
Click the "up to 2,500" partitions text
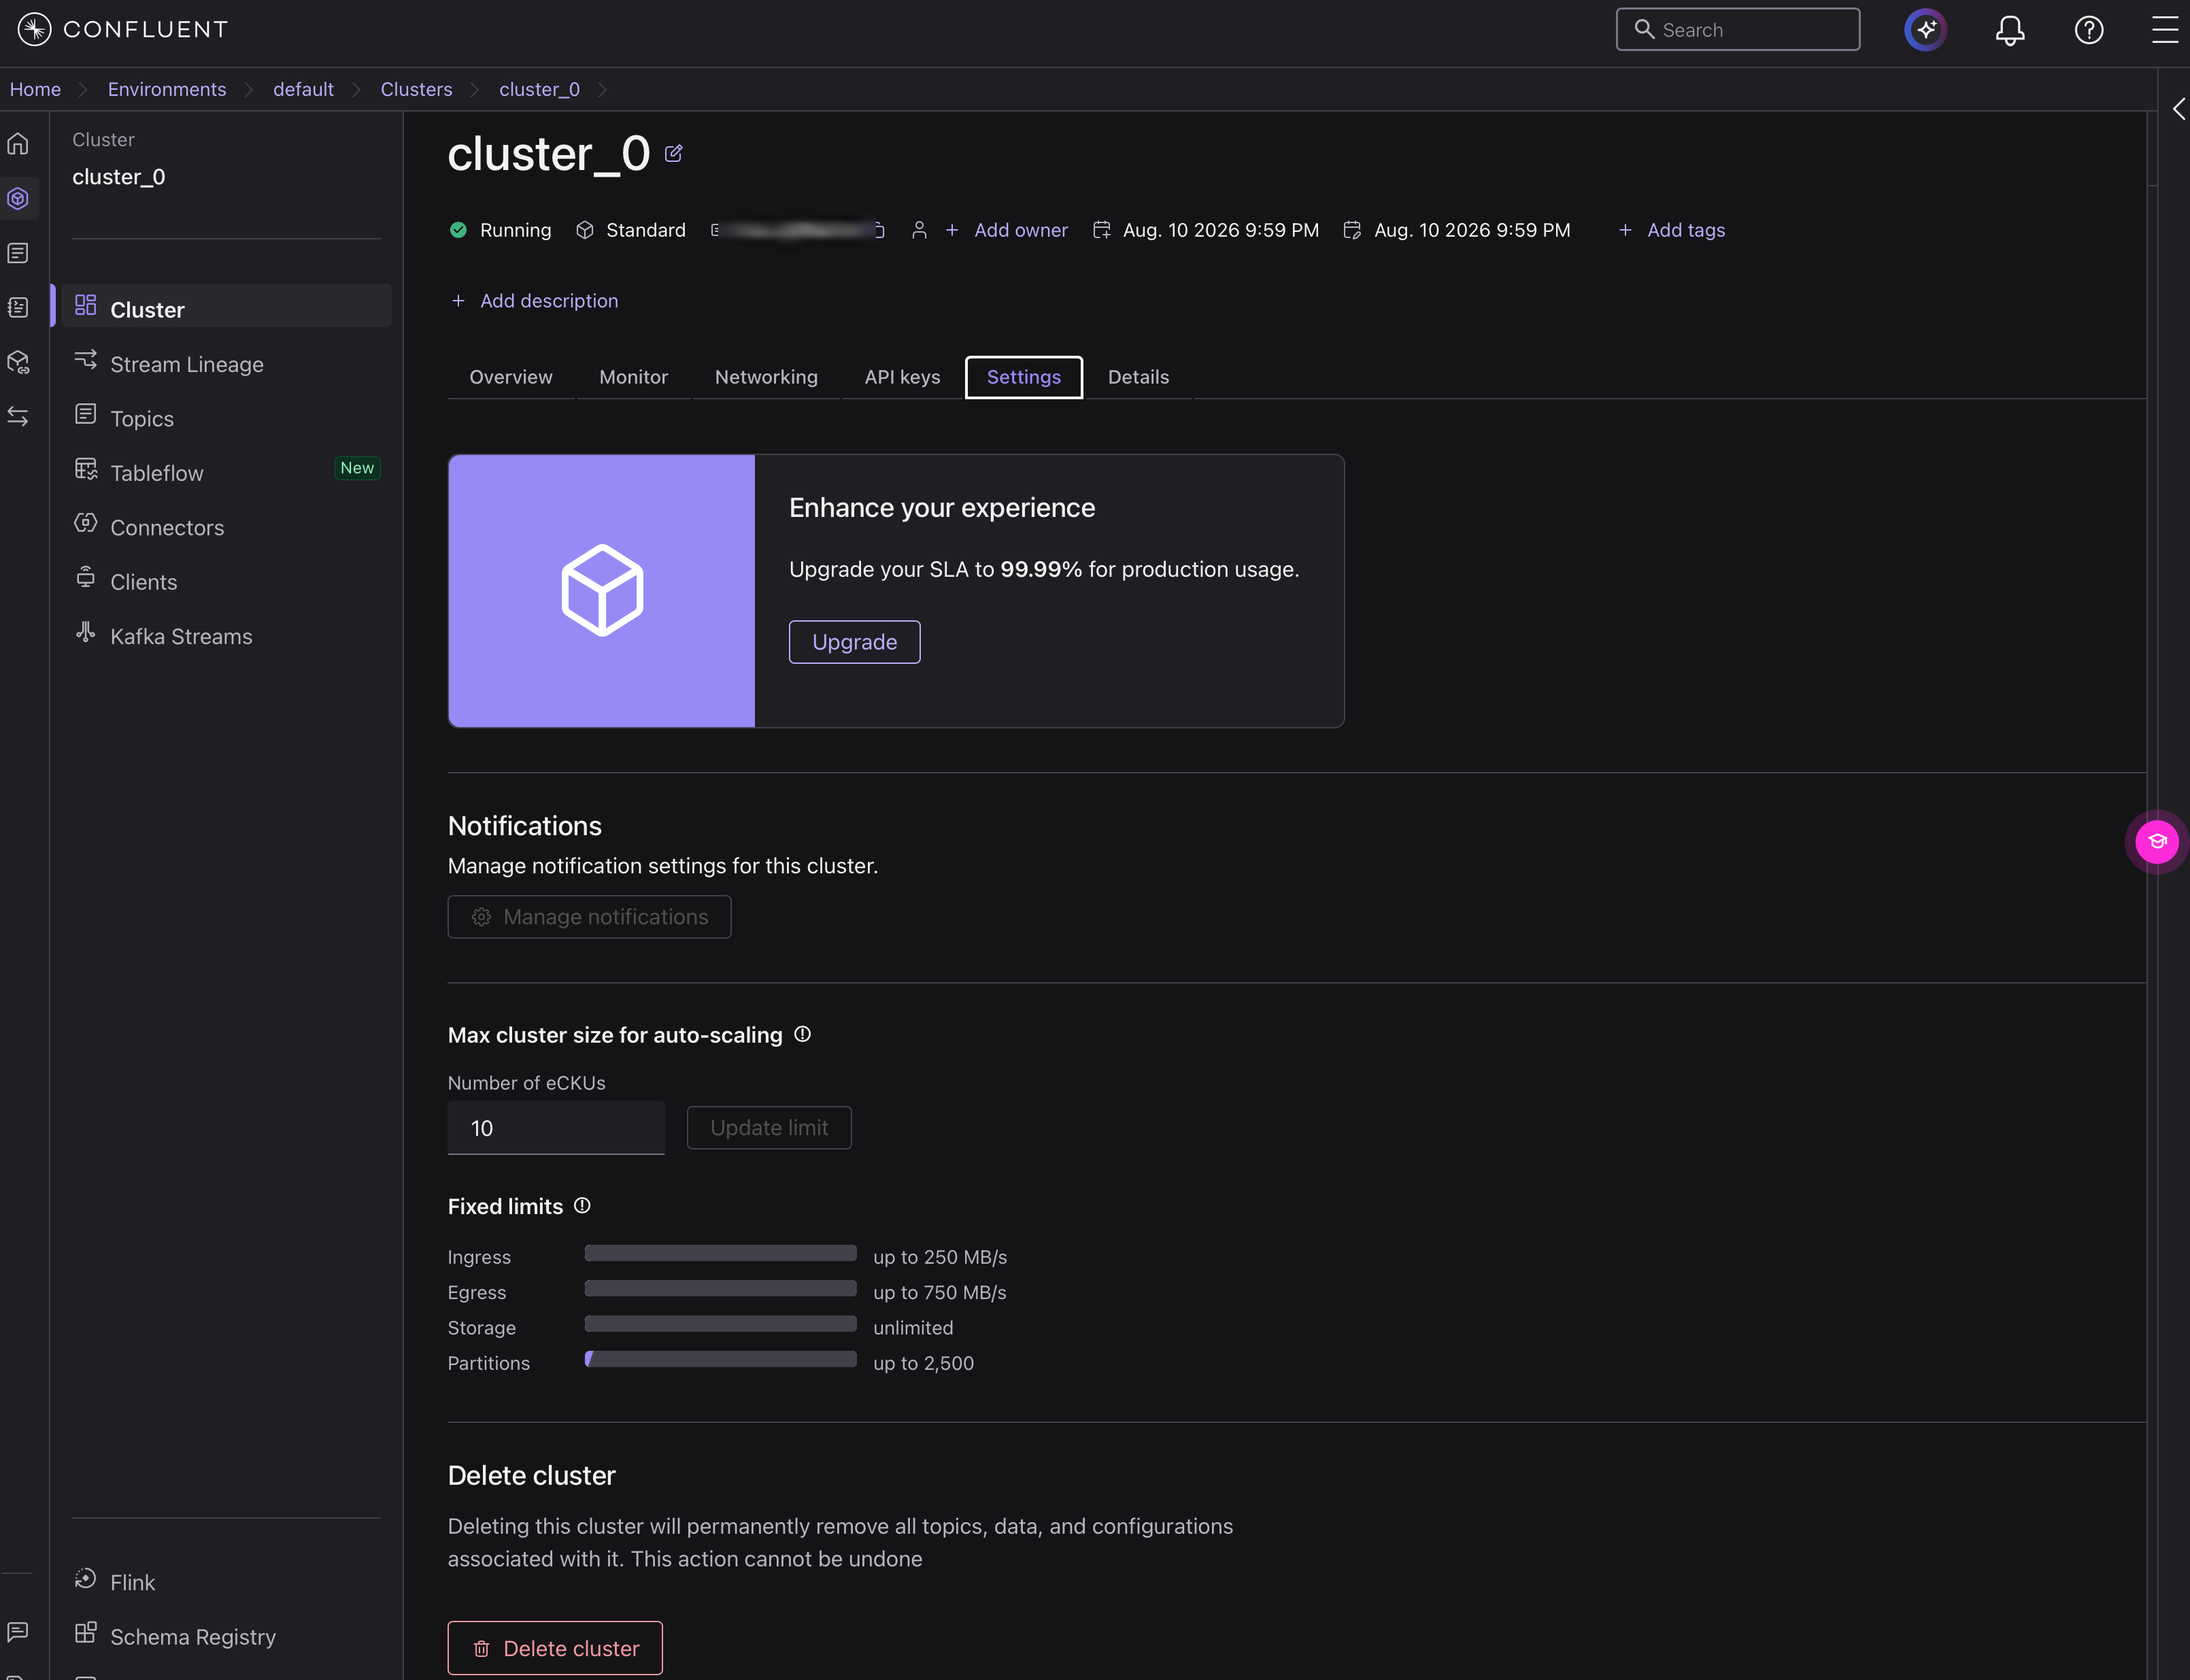click(923, 1363)
